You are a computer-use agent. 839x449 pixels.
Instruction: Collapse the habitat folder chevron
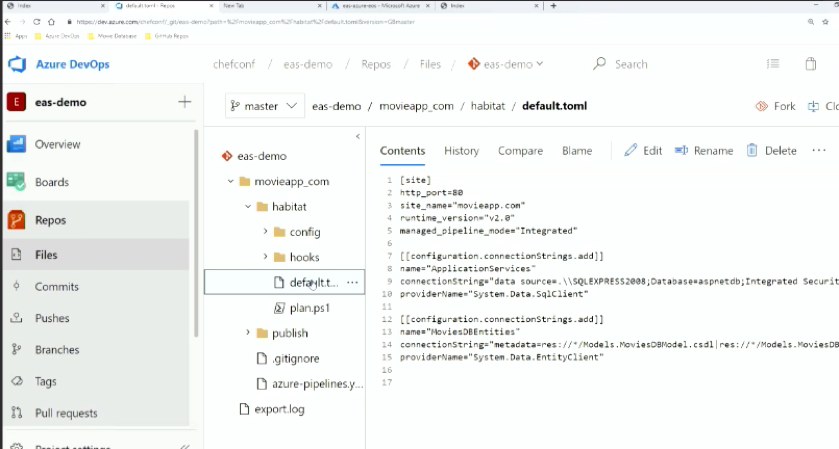(x=248, y=207)
